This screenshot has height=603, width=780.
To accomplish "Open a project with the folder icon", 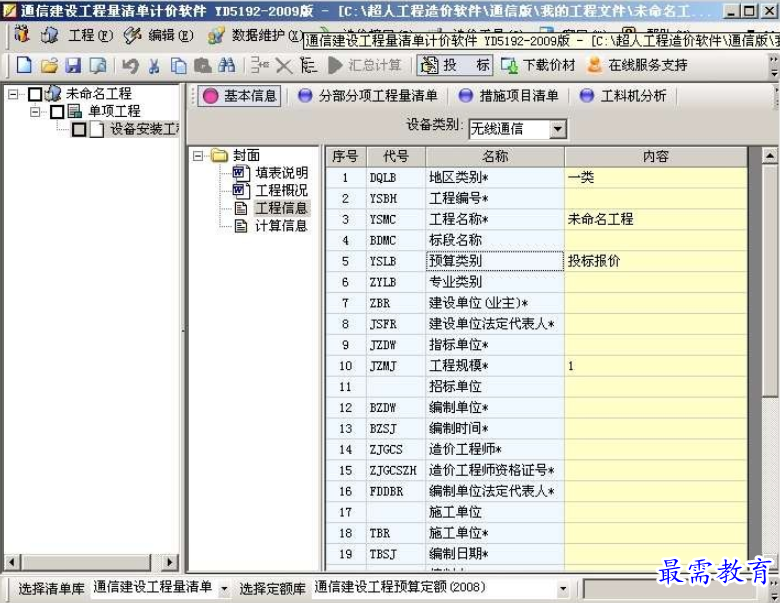I will [x=49, y=66].
